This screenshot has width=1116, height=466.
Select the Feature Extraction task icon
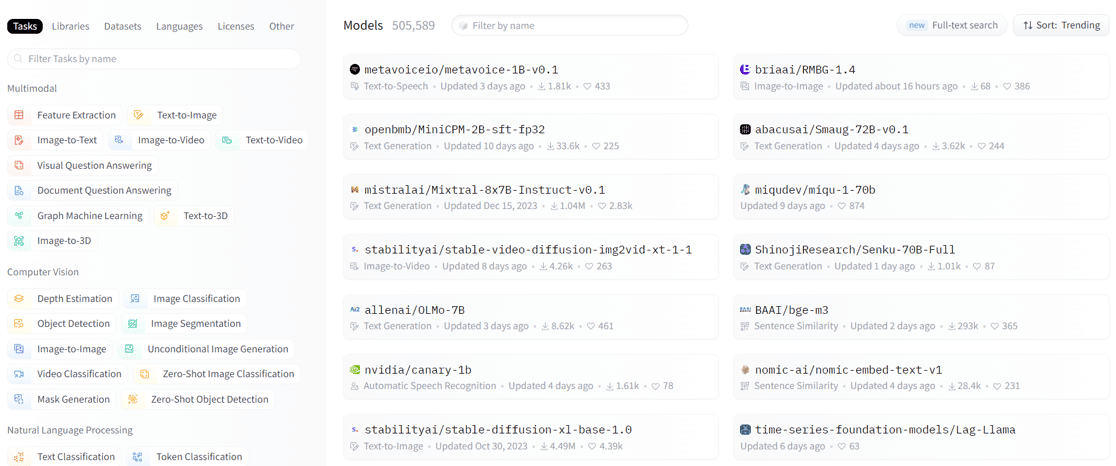coord(19,115)
